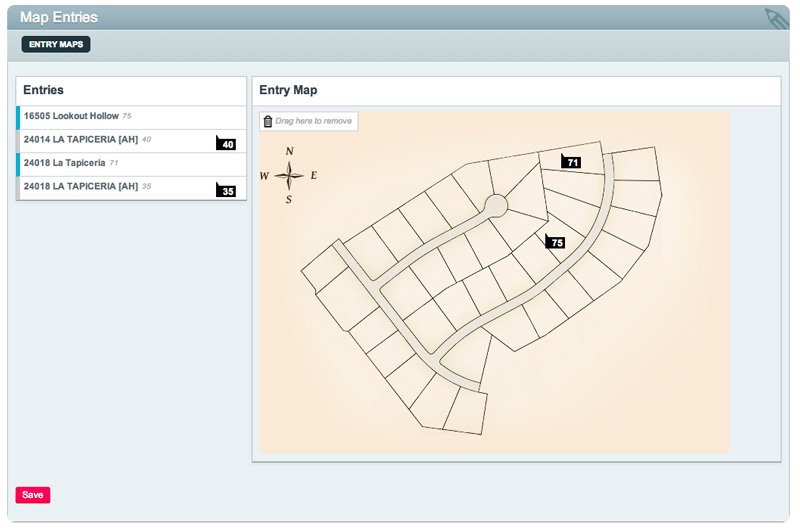Save the map entries

pyautogui.click(x=33, y=495)
